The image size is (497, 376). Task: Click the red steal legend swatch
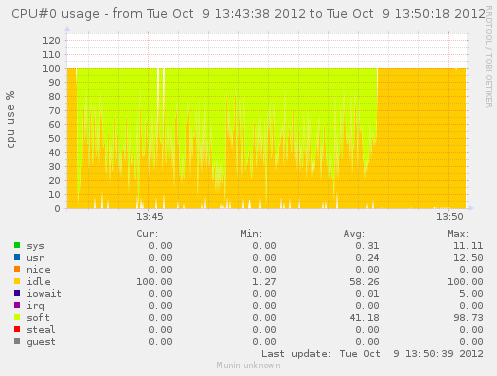point(17,329)
